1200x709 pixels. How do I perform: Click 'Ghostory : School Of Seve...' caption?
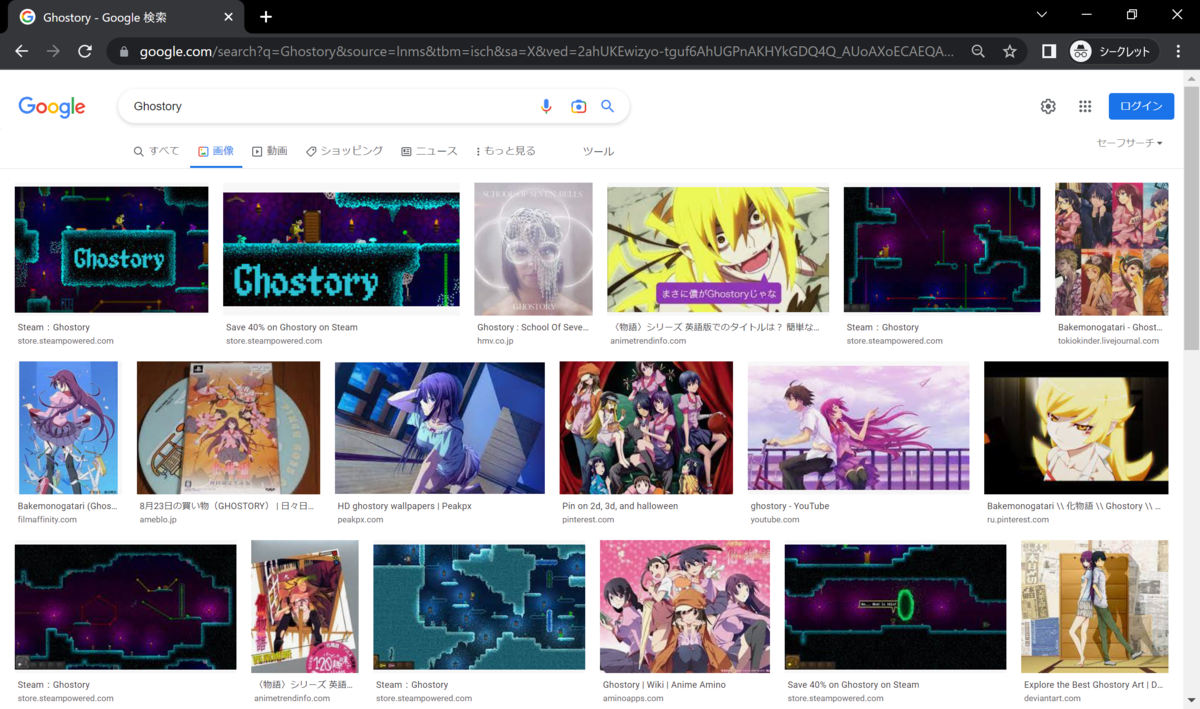[533, 327]
